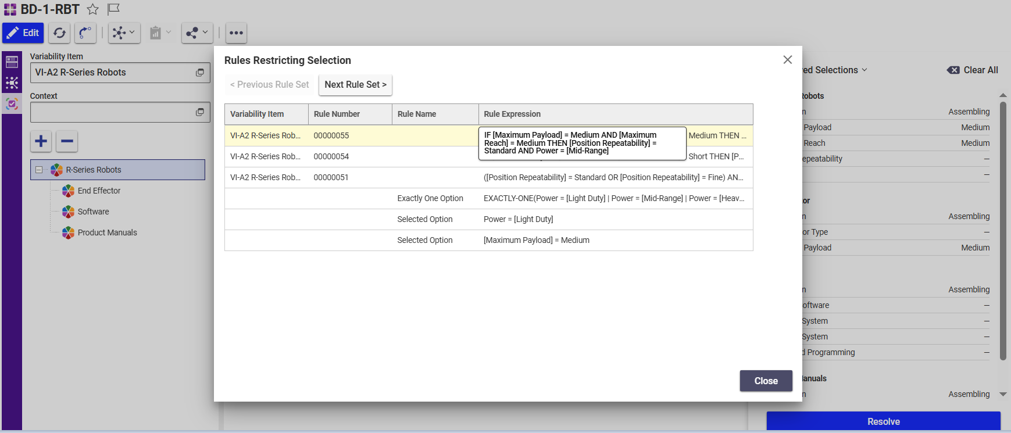Click the Previous Rule Set button

click(x=270, y=84)
